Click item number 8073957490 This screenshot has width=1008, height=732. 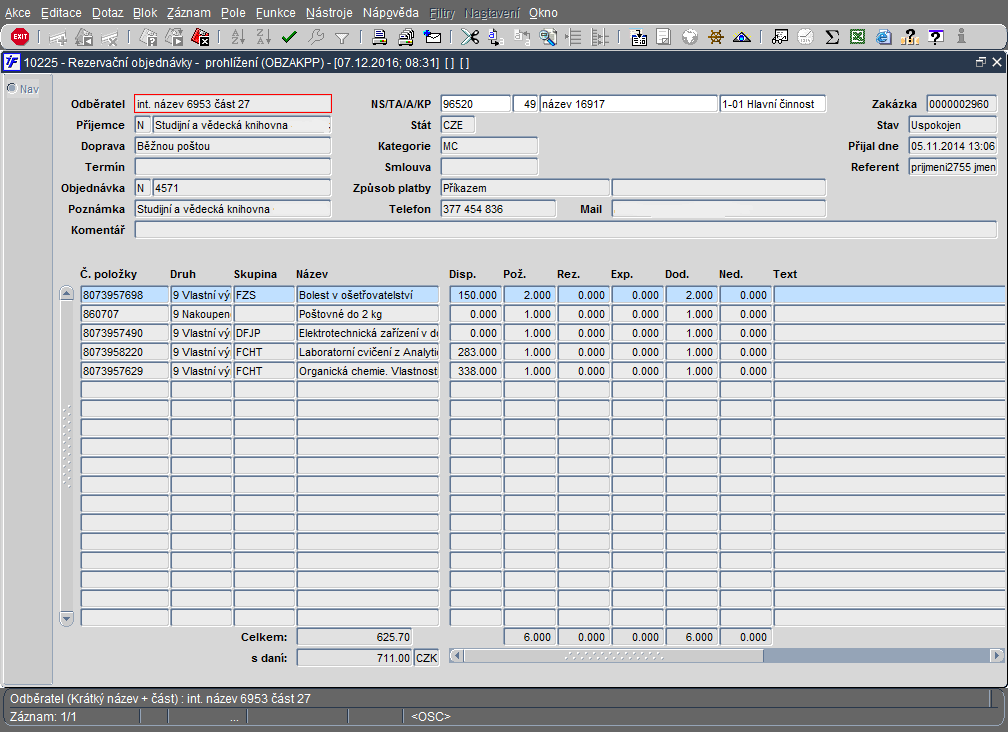125,333
